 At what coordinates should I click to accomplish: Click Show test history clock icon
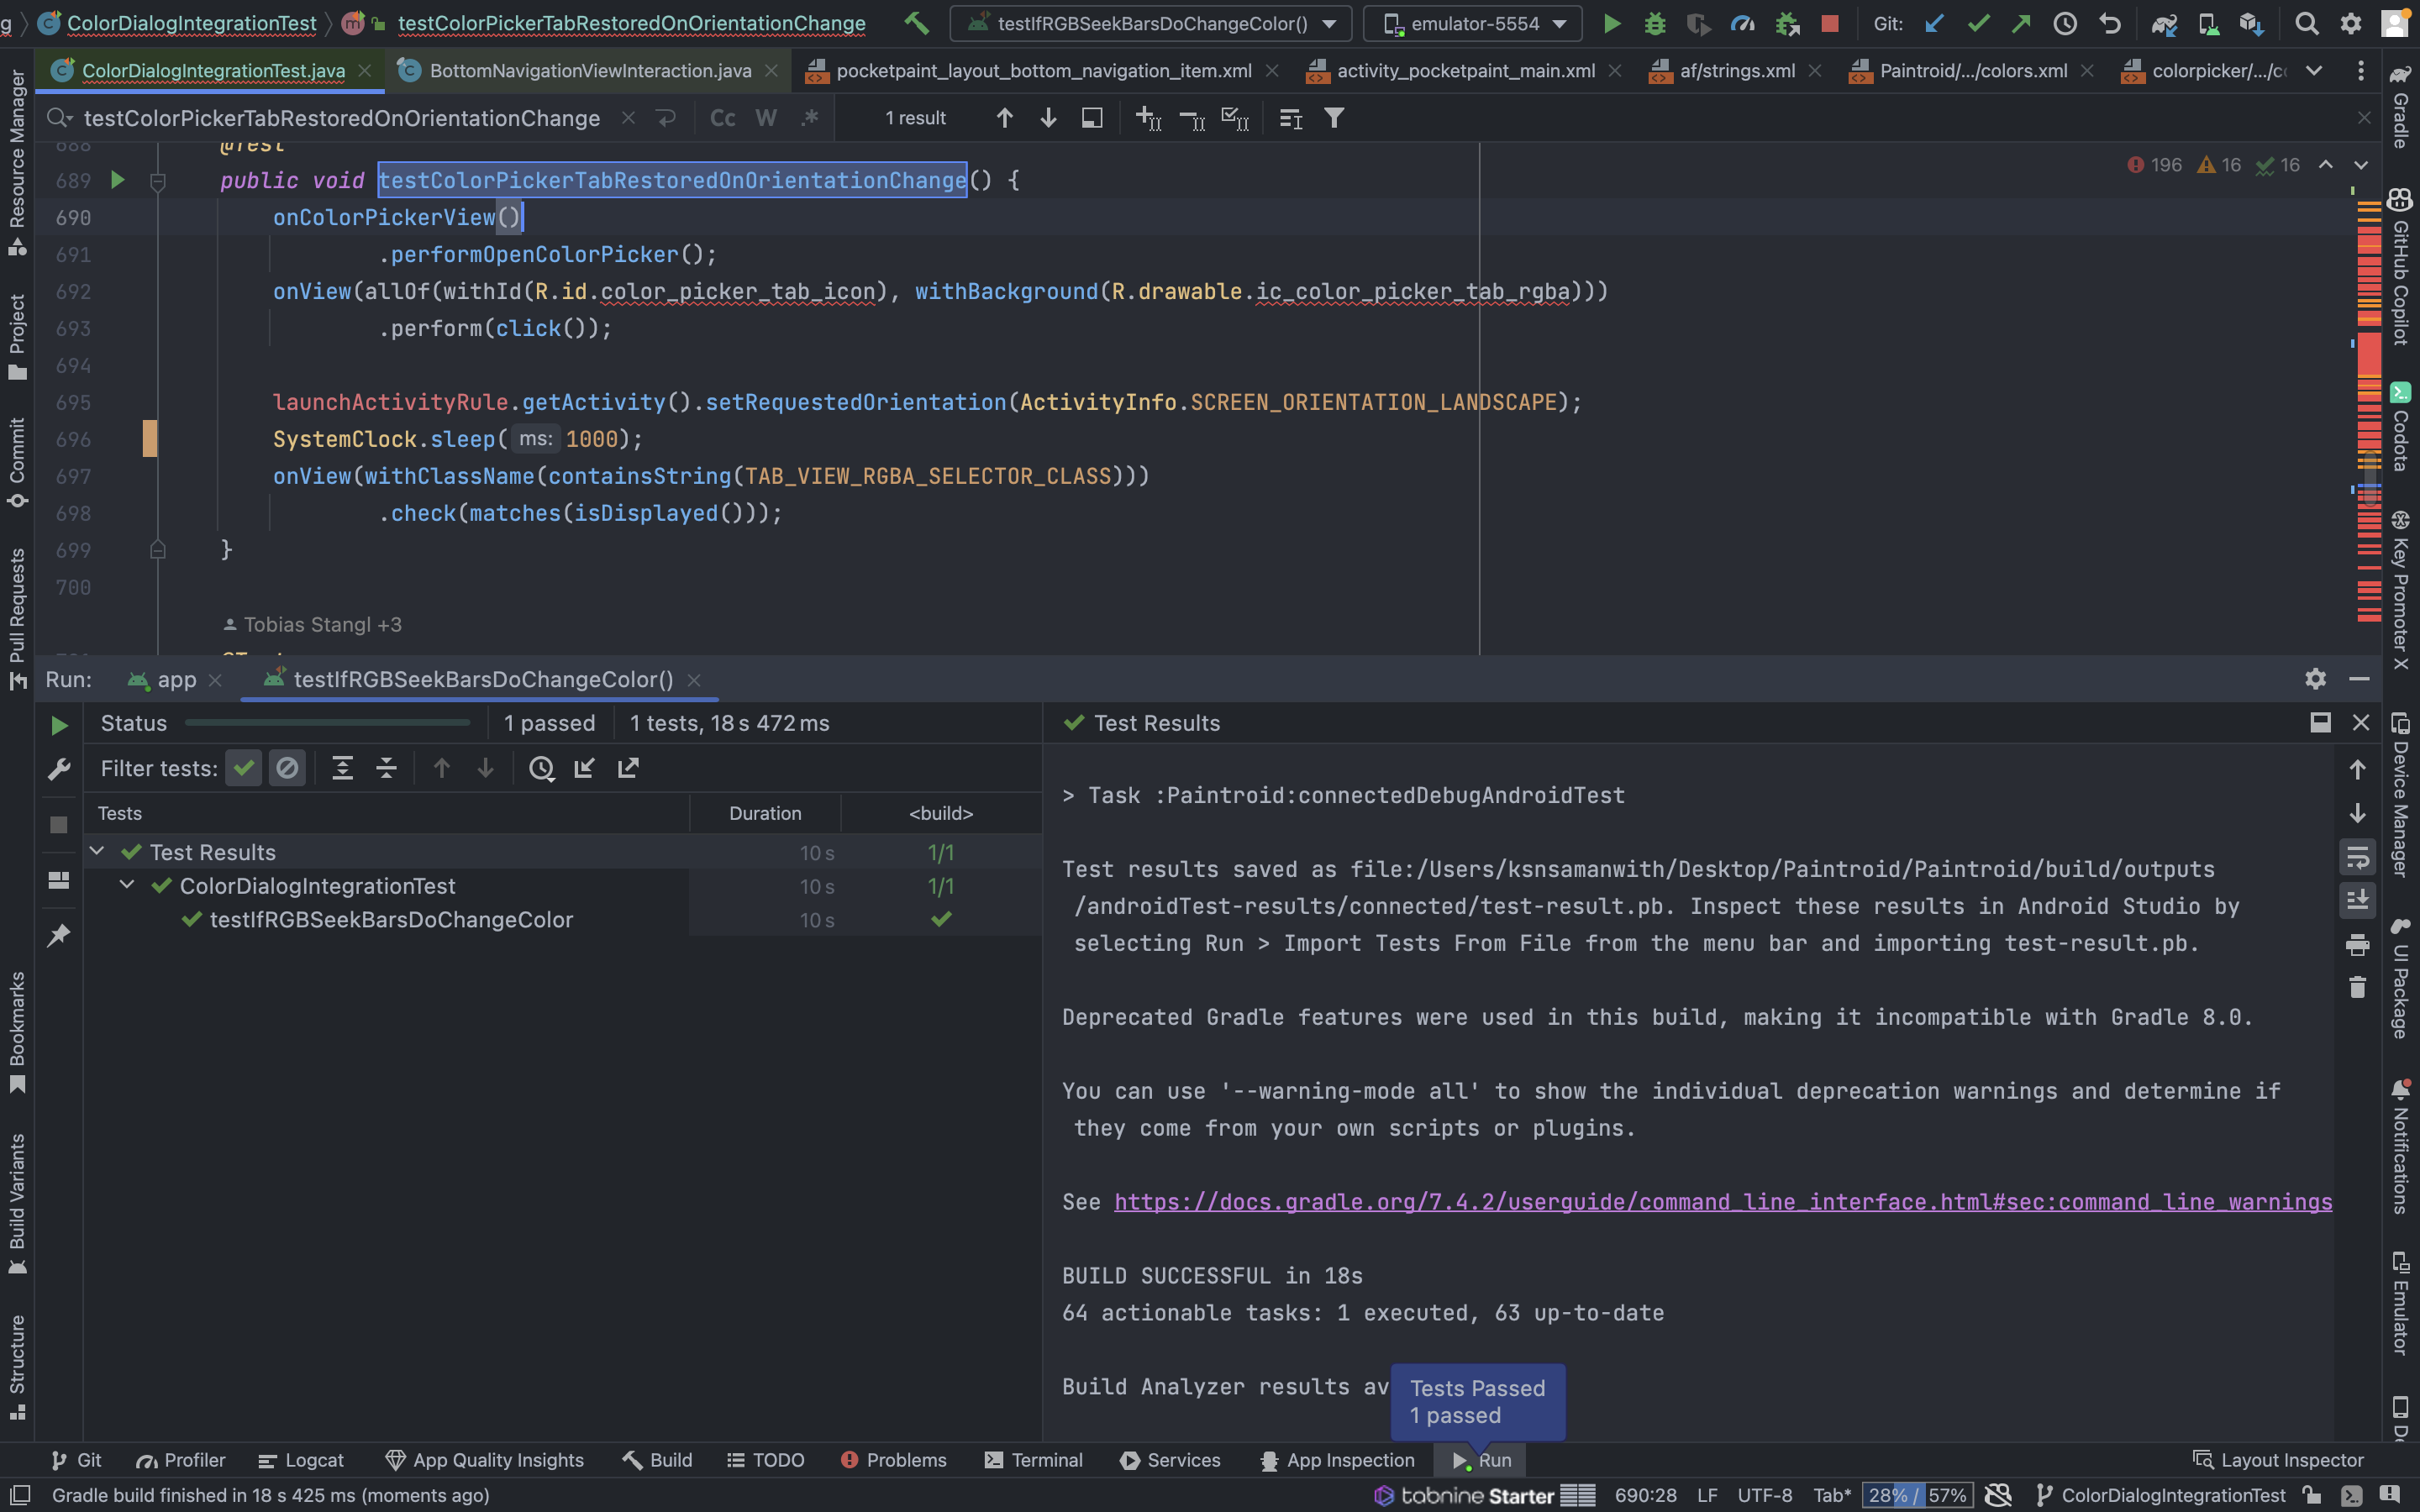(x=541, y=768)
